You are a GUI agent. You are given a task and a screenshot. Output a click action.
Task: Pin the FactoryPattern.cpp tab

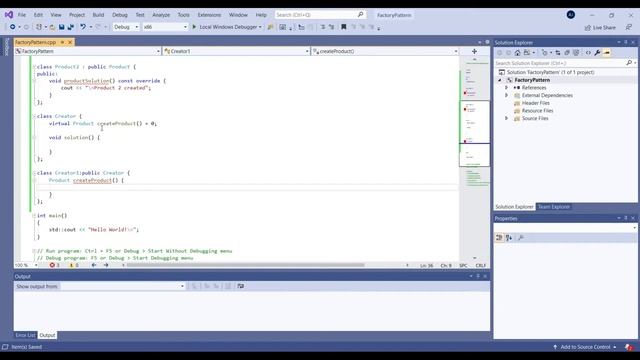[62, 42]
